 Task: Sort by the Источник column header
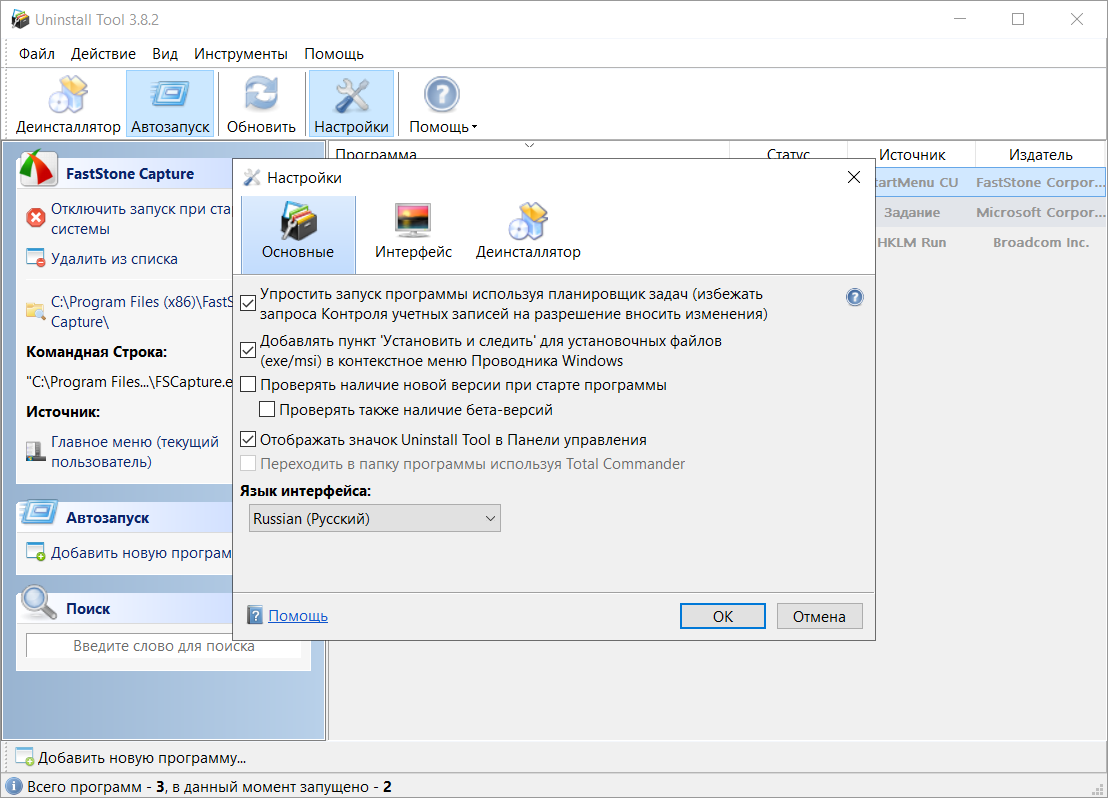point(912,154)
